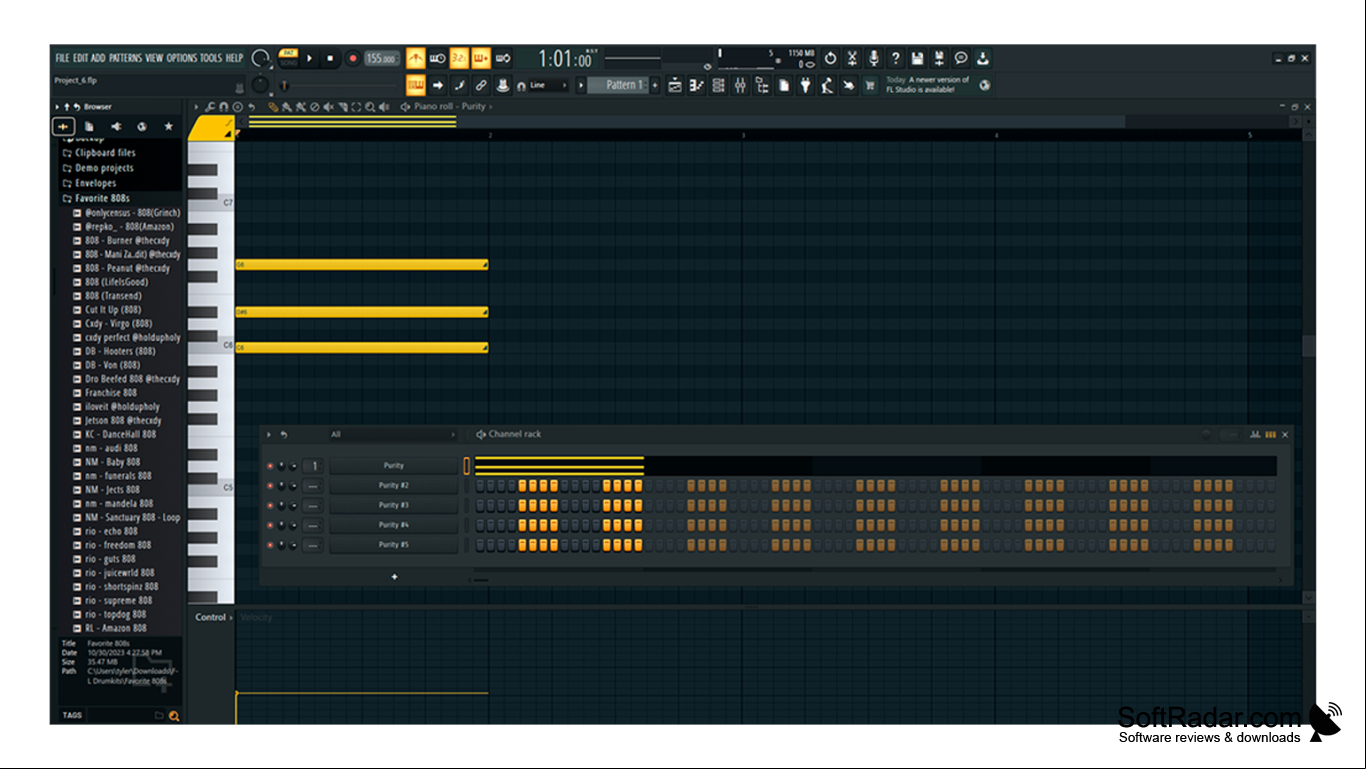Screen dimensions: 1366x769
Task: Toggle the Browser view icon
Action: click(762, 86)
